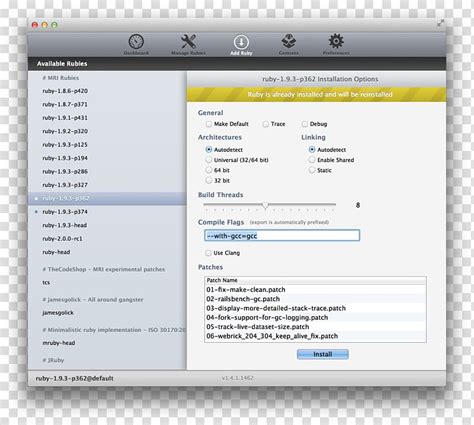Check the Use Clang option

click(x=208, y=253)
